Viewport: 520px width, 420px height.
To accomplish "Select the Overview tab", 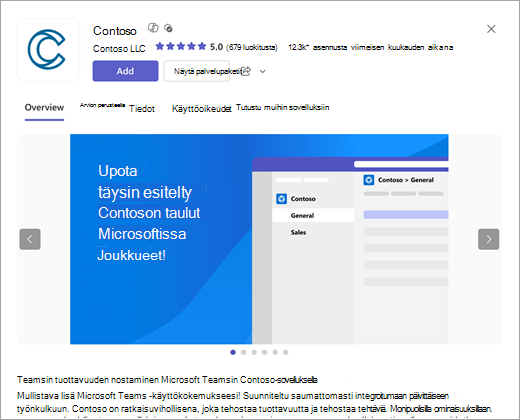I will [44, 107].
